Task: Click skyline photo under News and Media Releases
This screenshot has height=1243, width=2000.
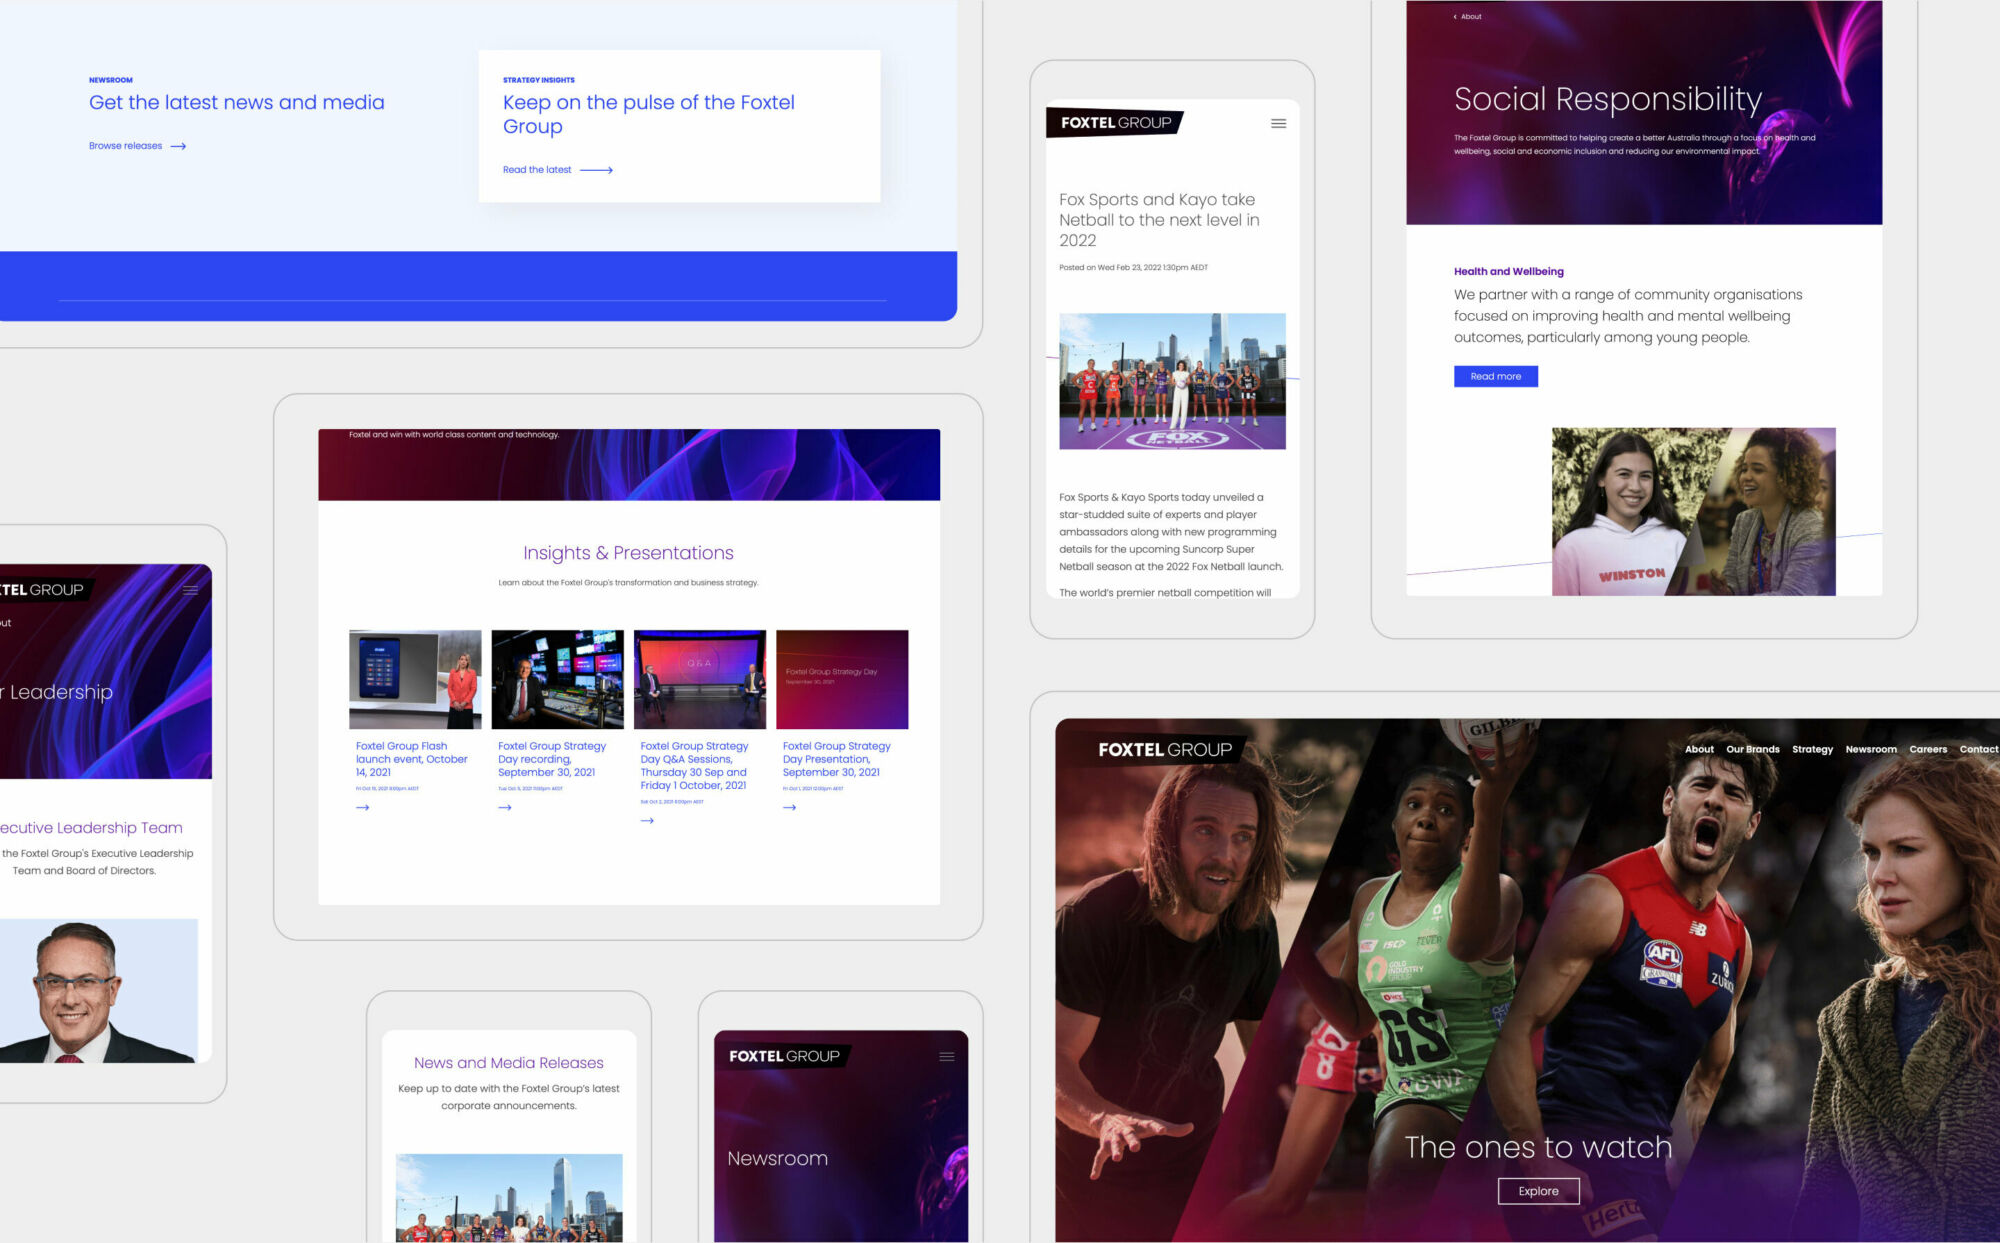Action: tap(509, 1198)
